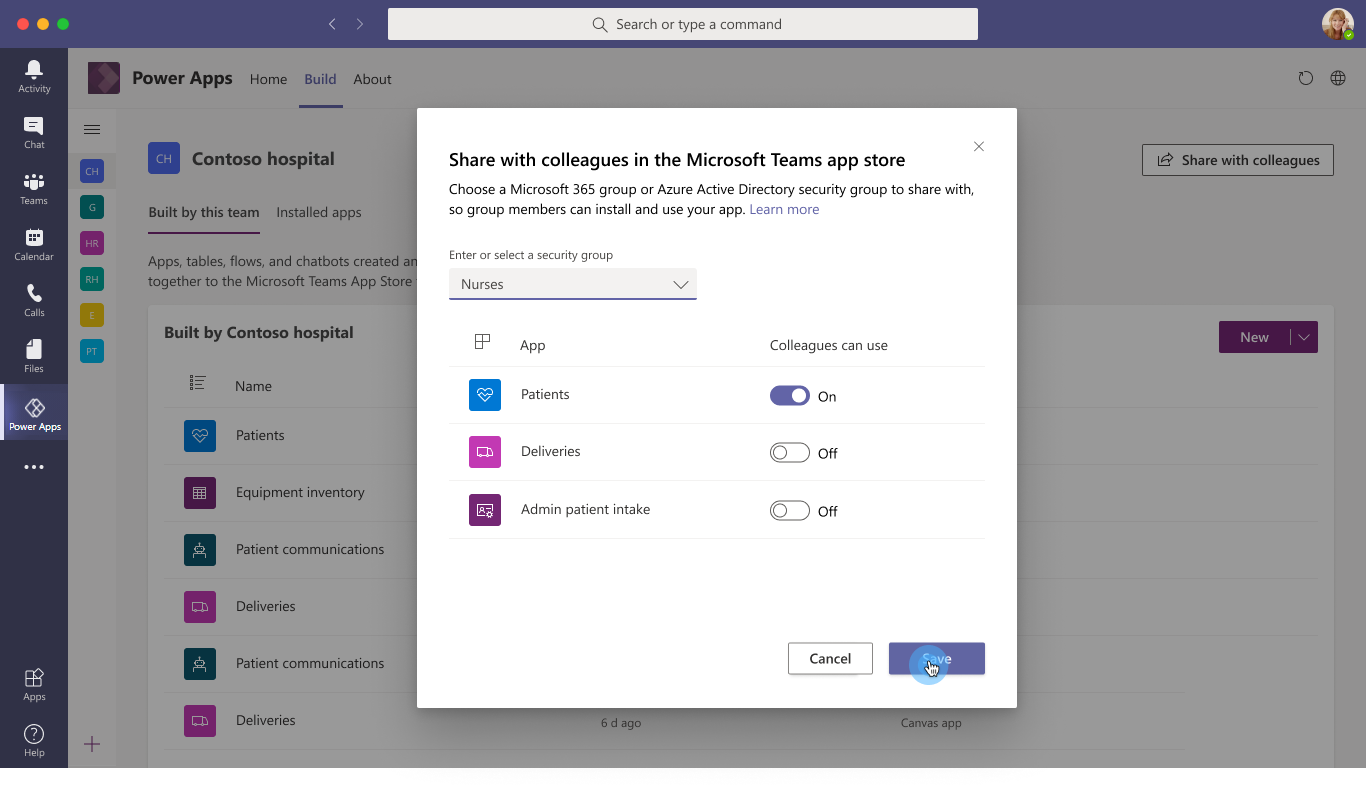Select the PT team avatar
1366x792 pixels.
tap(92, 351)
